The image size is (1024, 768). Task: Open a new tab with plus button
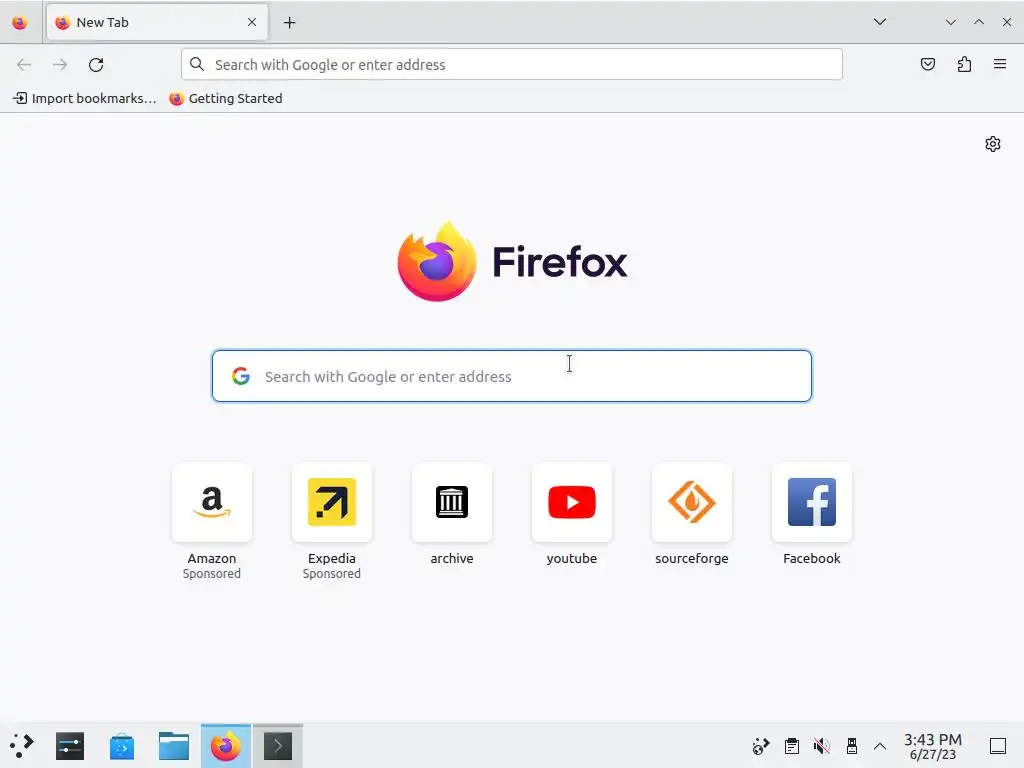tap(289, 23)
